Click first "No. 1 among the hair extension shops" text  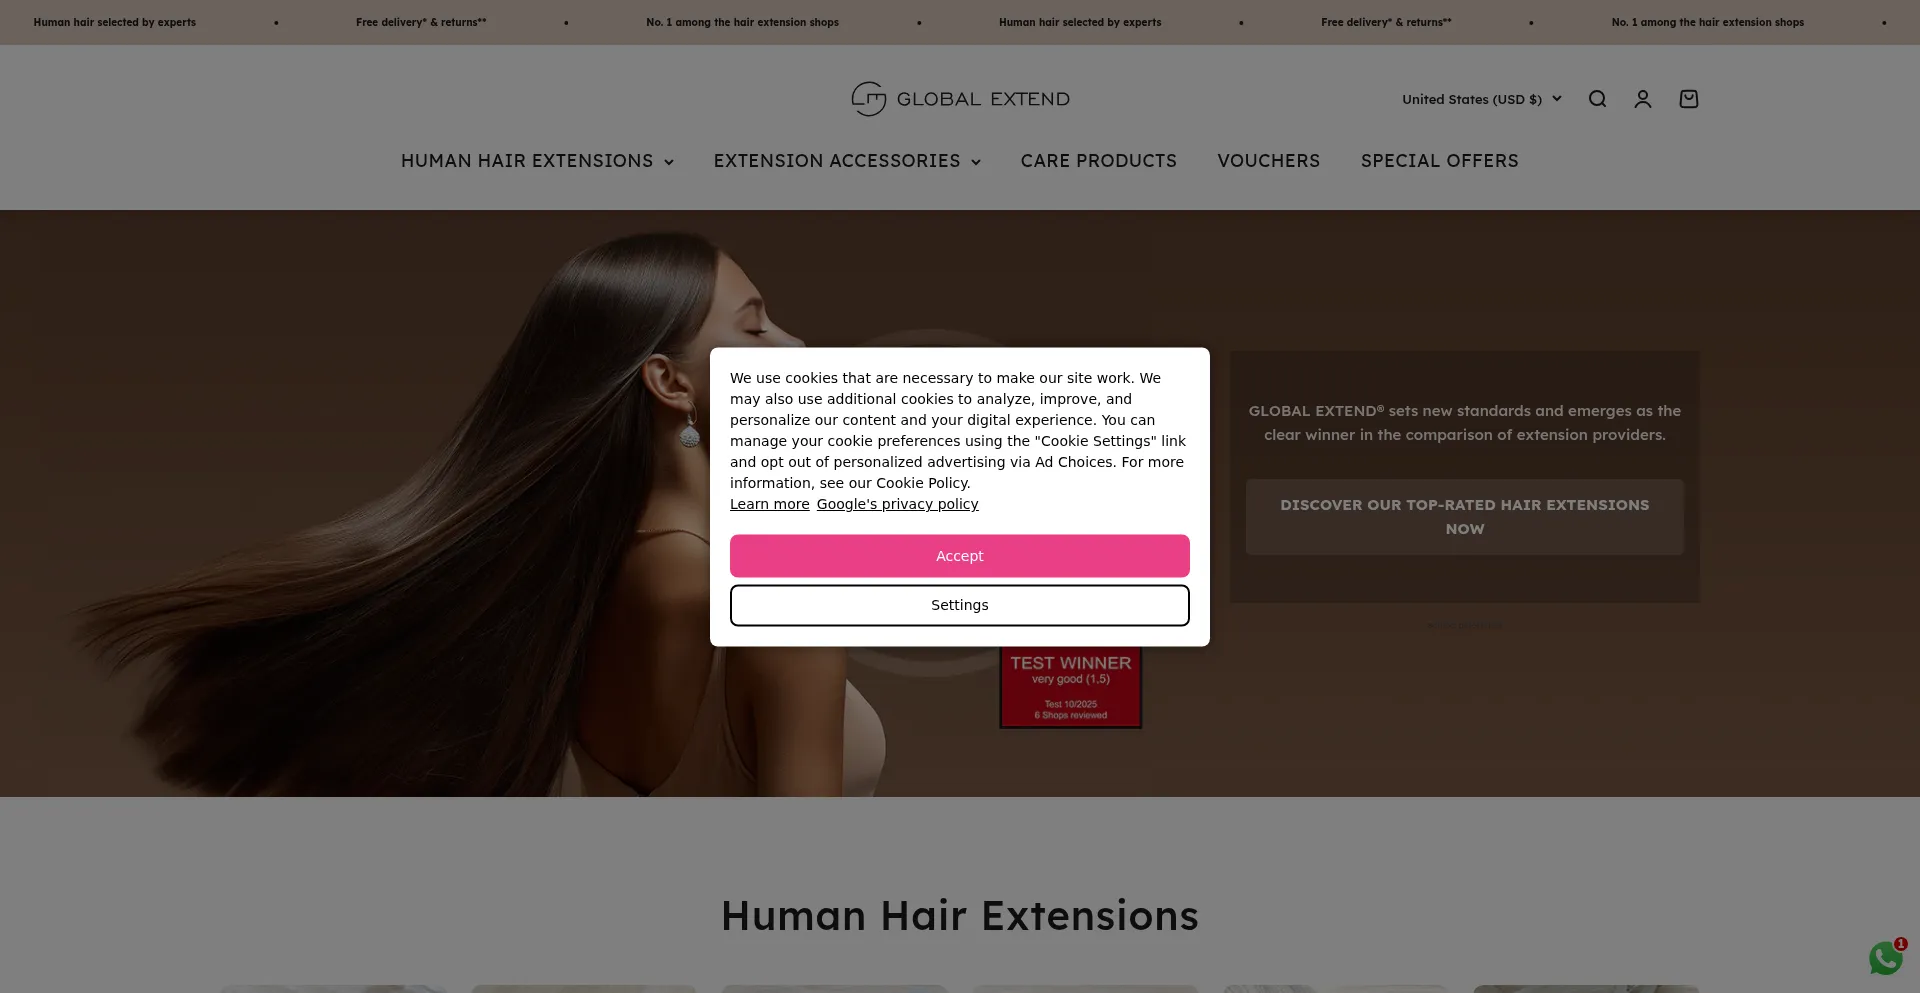742,22
